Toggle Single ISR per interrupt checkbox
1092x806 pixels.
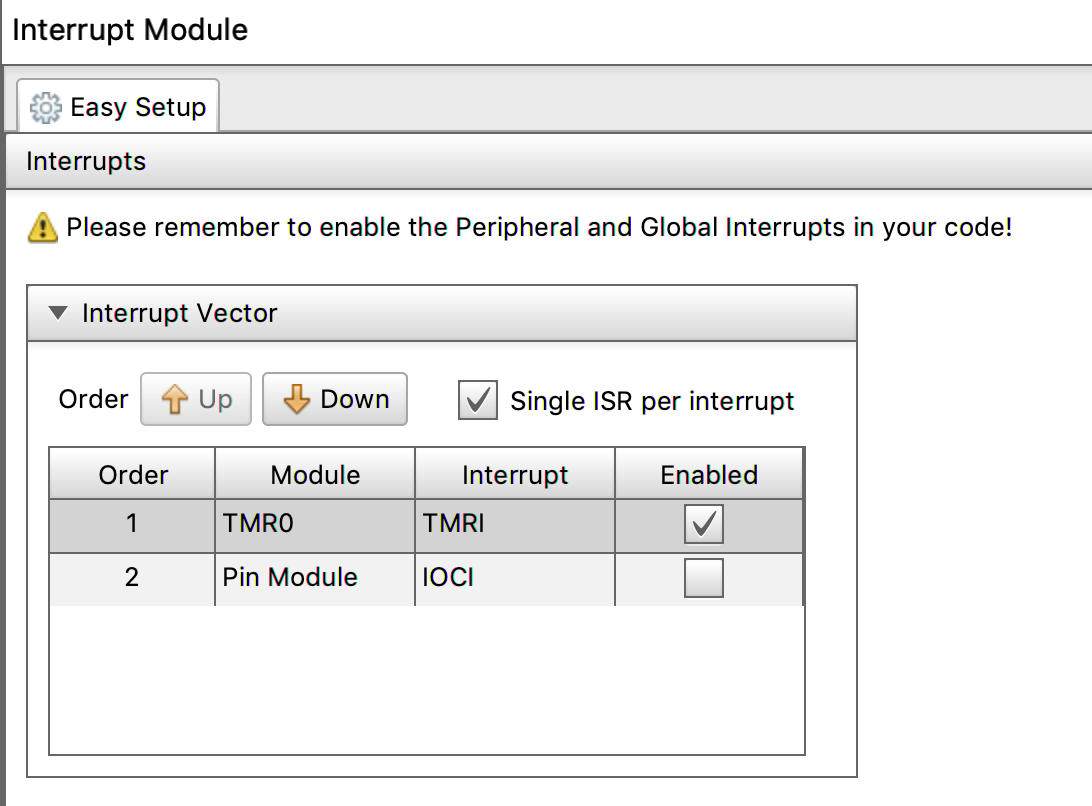coord(478,401)
